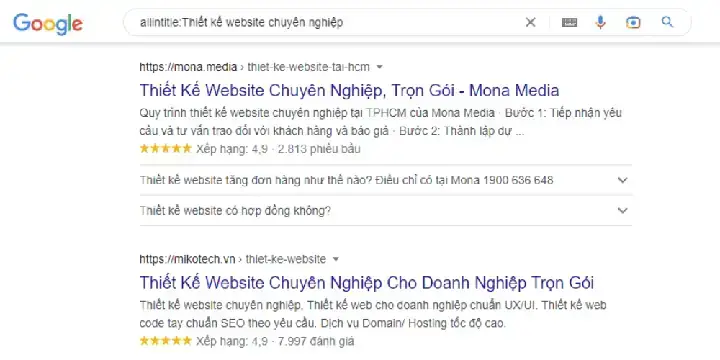This screenshot has height=360, width=720.
Task: Expand 'Thiết kế website tăng đơn hàng' question
Action: [386, 180]
